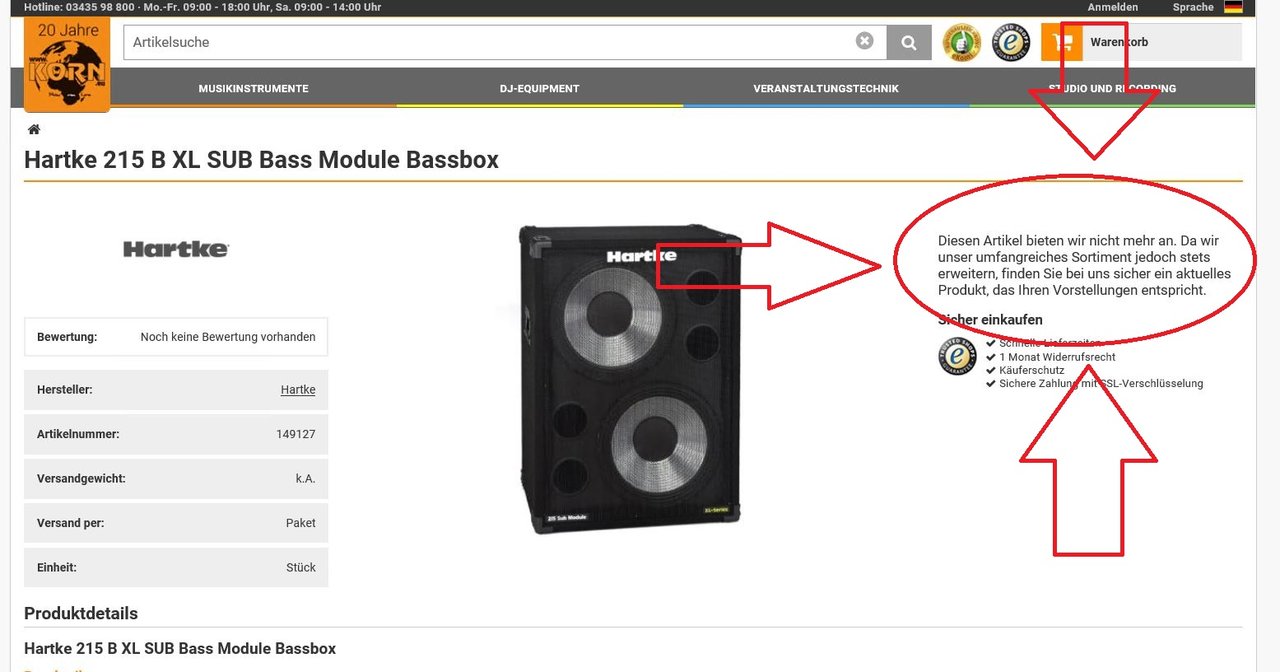Click the discontinued article notice text
Image resolution: width=1280 pixels, height=672 pixels.
pyautogui.click(x=1084, y=265)
